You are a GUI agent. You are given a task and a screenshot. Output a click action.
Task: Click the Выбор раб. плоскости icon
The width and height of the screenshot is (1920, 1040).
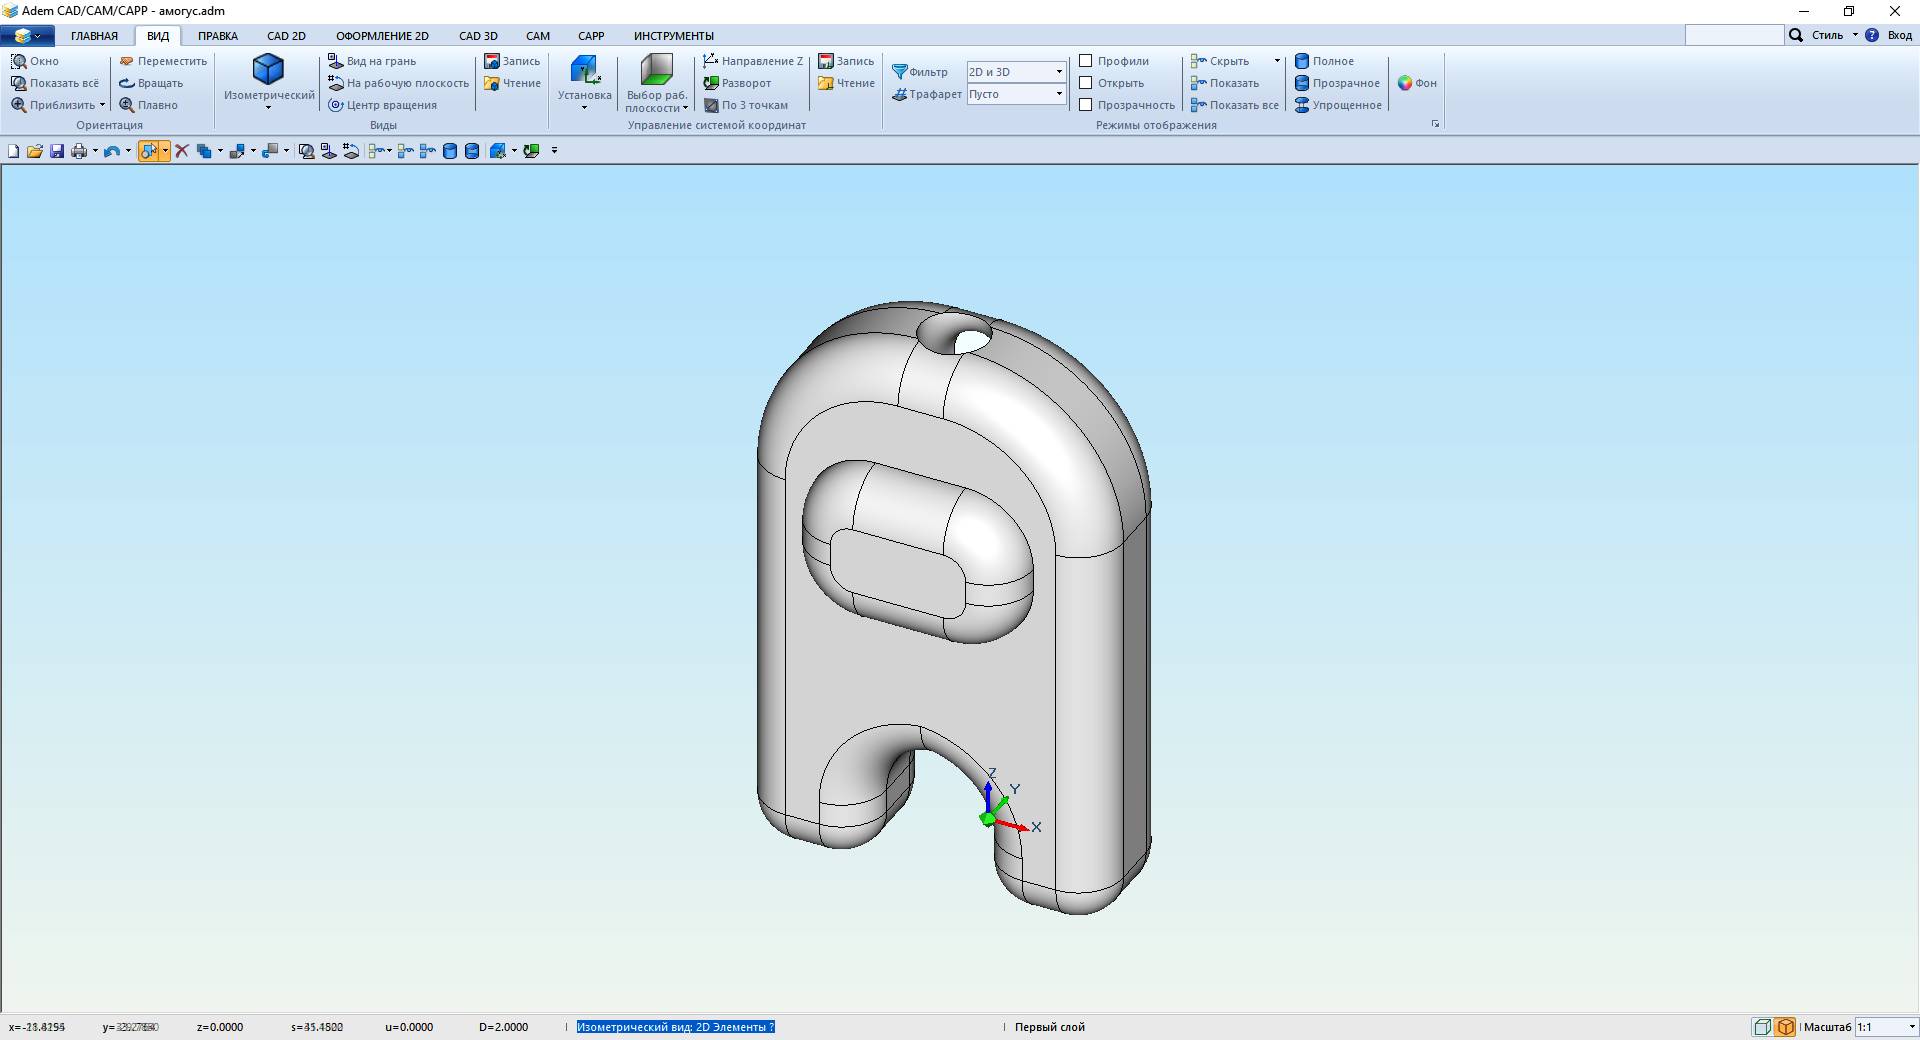click(x=656, y=69)
